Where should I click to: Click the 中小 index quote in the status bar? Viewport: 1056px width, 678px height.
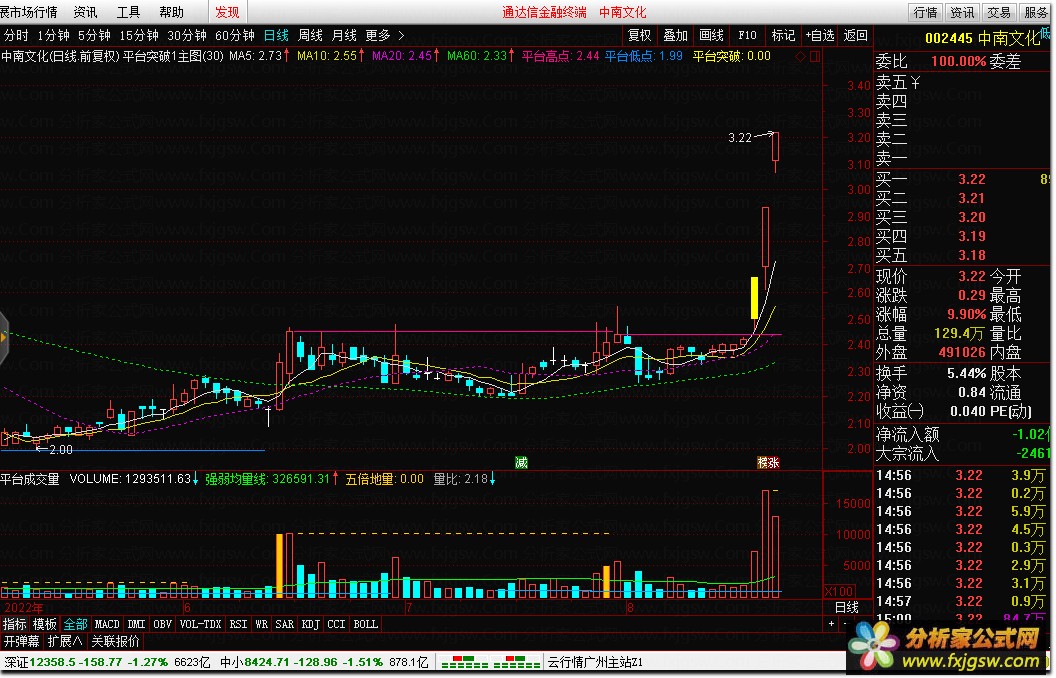click(323, 663)
